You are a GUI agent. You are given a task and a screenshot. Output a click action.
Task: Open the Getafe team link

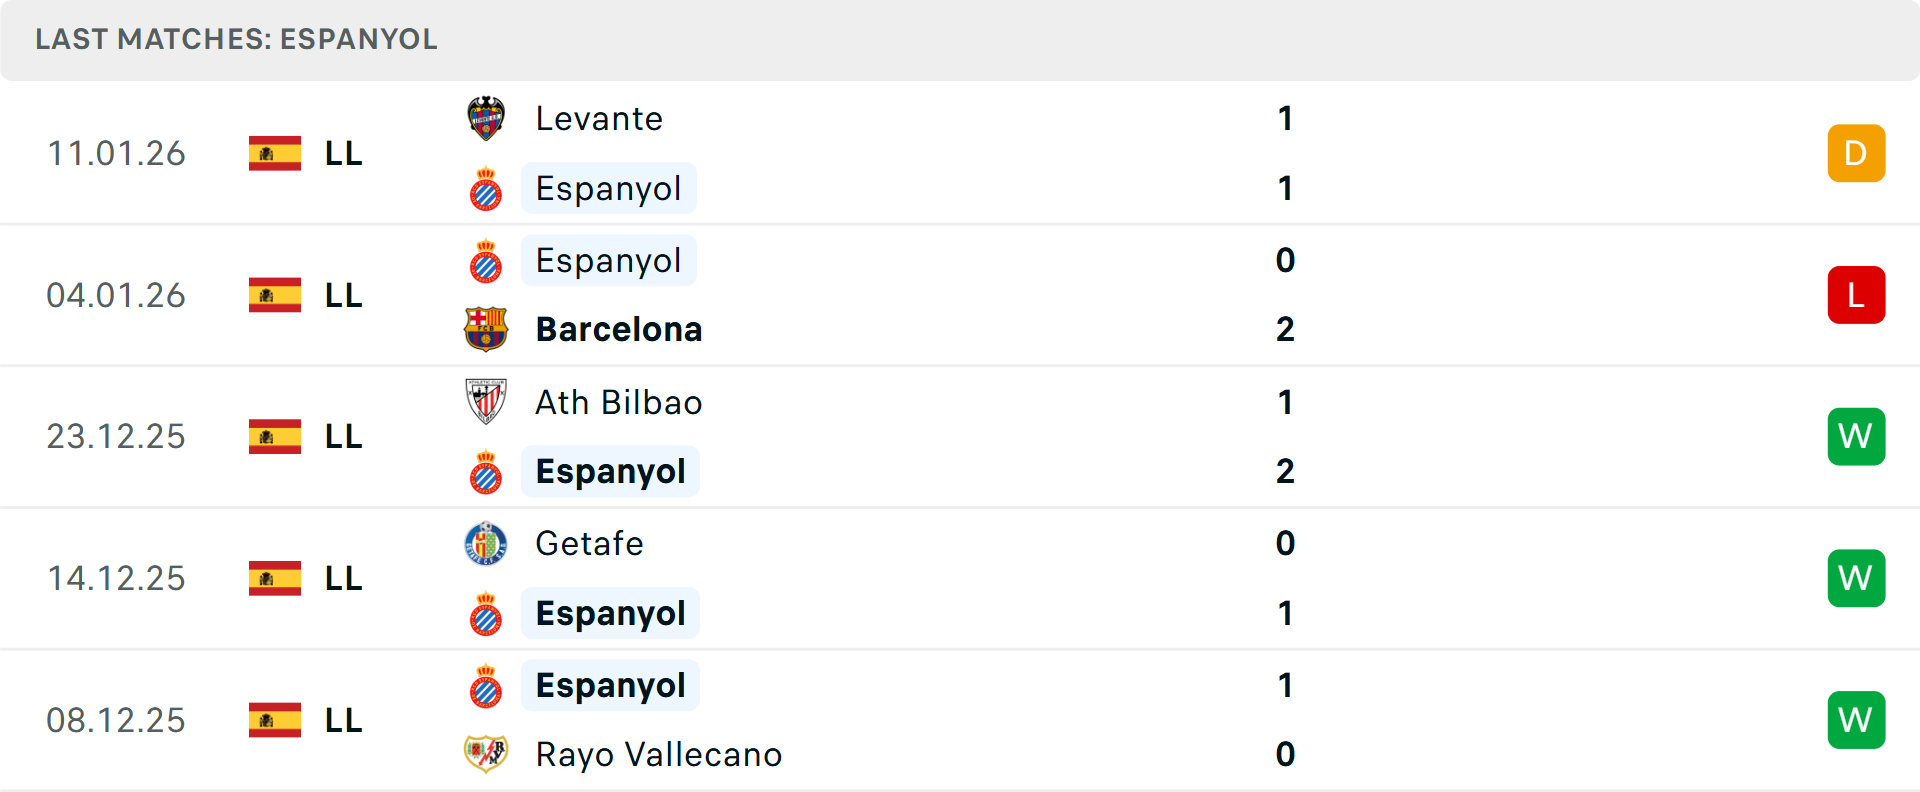(590, 544)
